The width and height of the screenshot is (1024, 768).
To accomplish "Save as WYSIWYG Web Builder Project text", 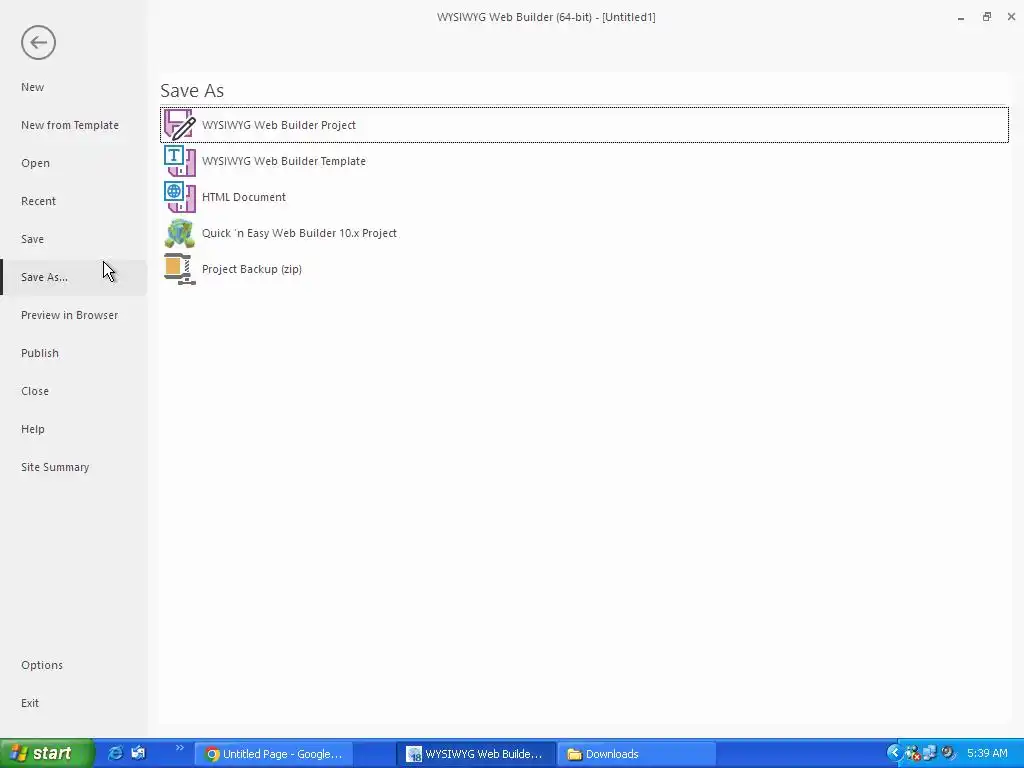I will (279, 125).
